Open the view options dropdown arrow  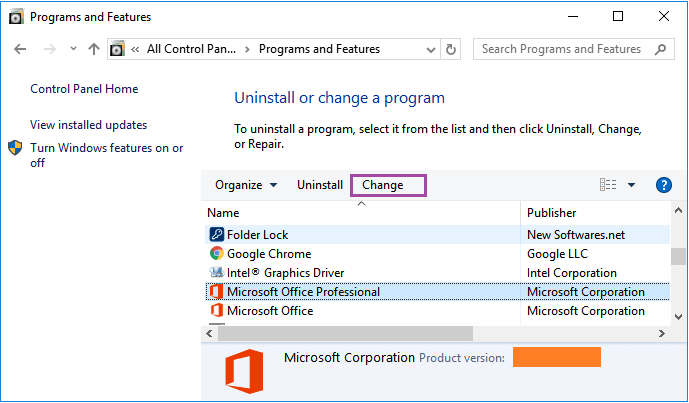(631, 185)
